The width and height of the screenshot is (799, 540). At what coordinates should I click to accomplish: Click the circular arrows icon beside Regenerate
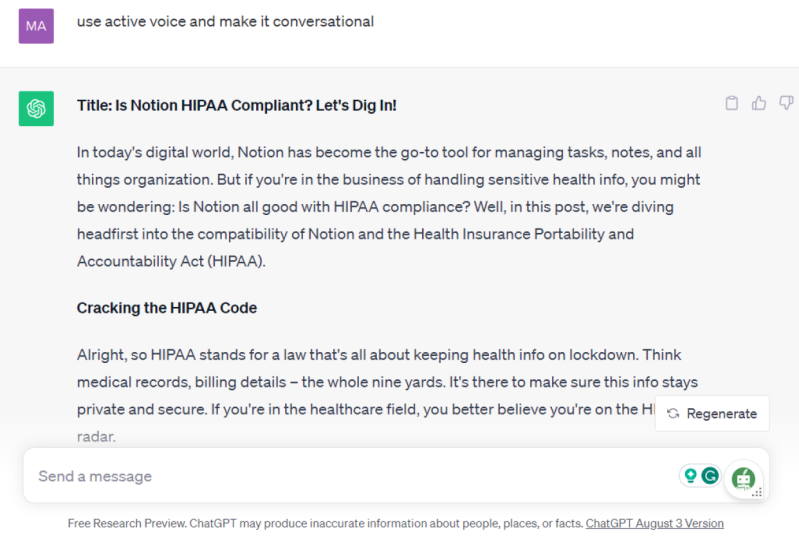[x=673, y=414]
